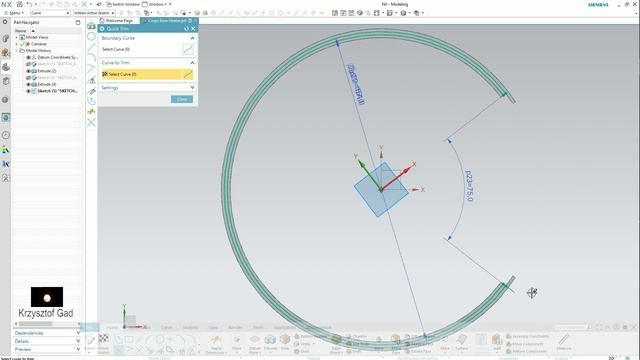Click the resource bar settings gear icon
640x360 pixels.
(5, 22)
